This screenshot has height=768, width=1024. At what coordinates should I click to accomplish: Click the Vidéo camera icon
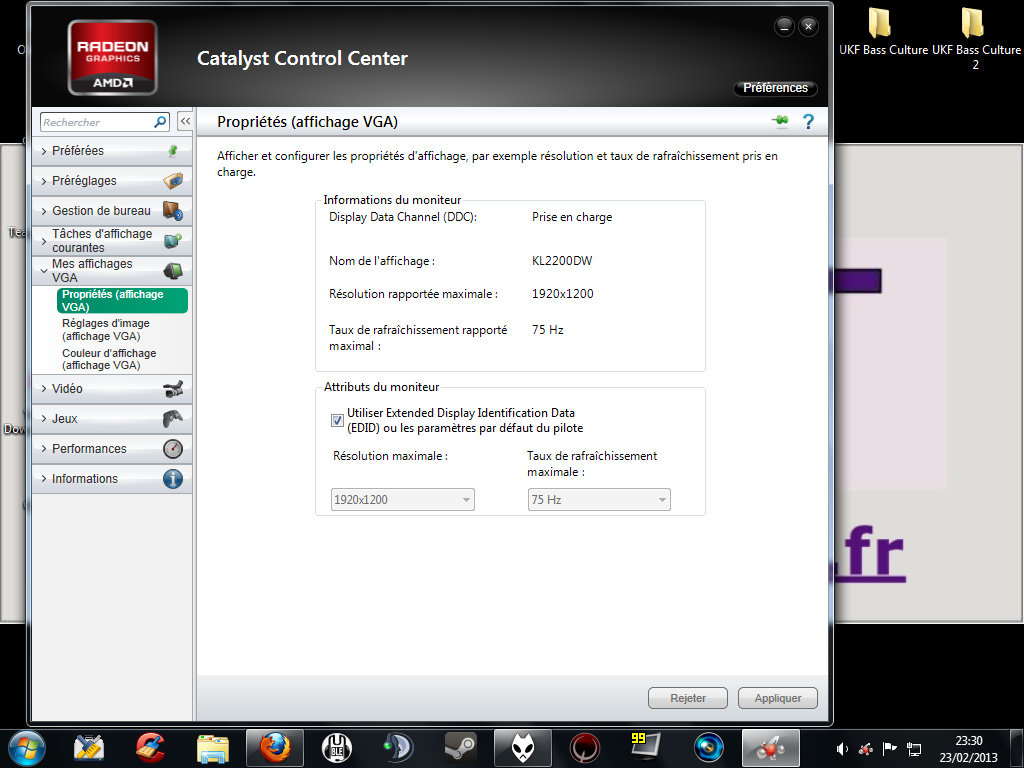click(x=173, y=389)
